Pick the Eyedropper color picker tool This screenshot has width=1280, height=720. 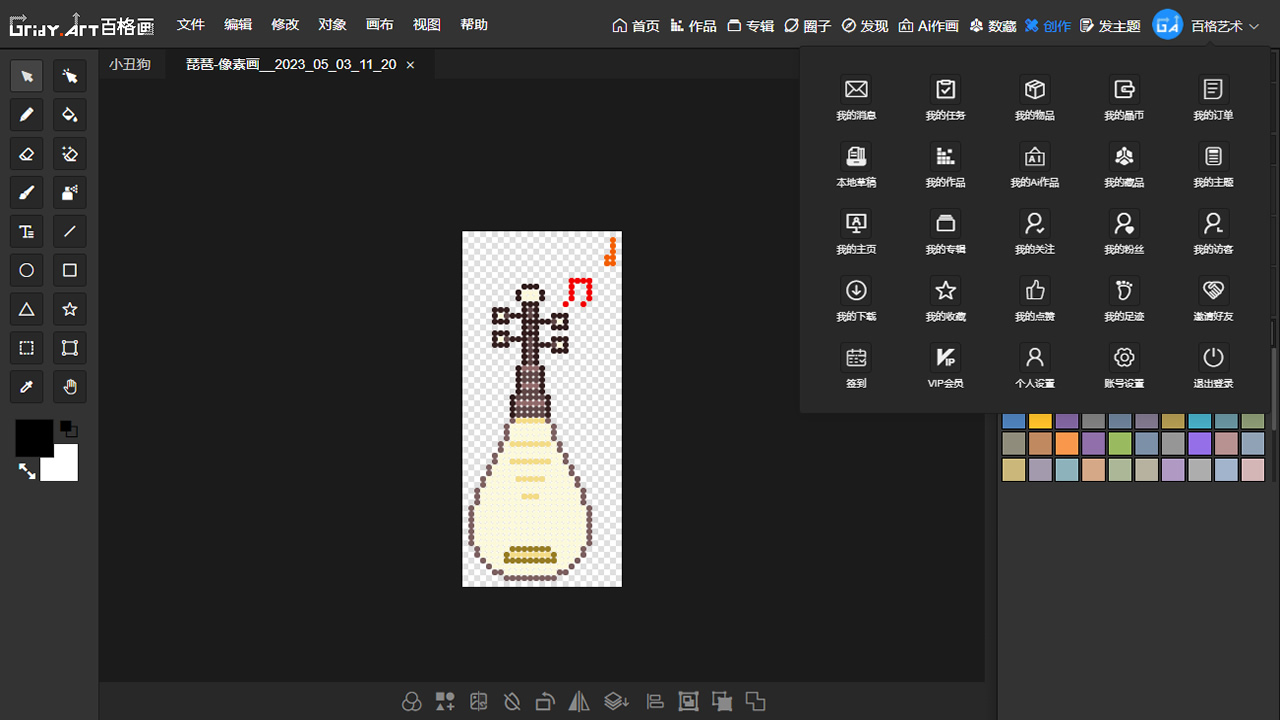point(27,387)
